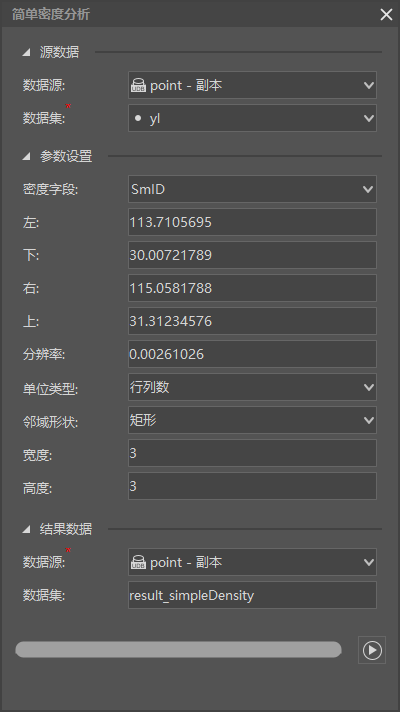
Task: Click the 下 field with 30.00721789
Action: coord(252,255)
